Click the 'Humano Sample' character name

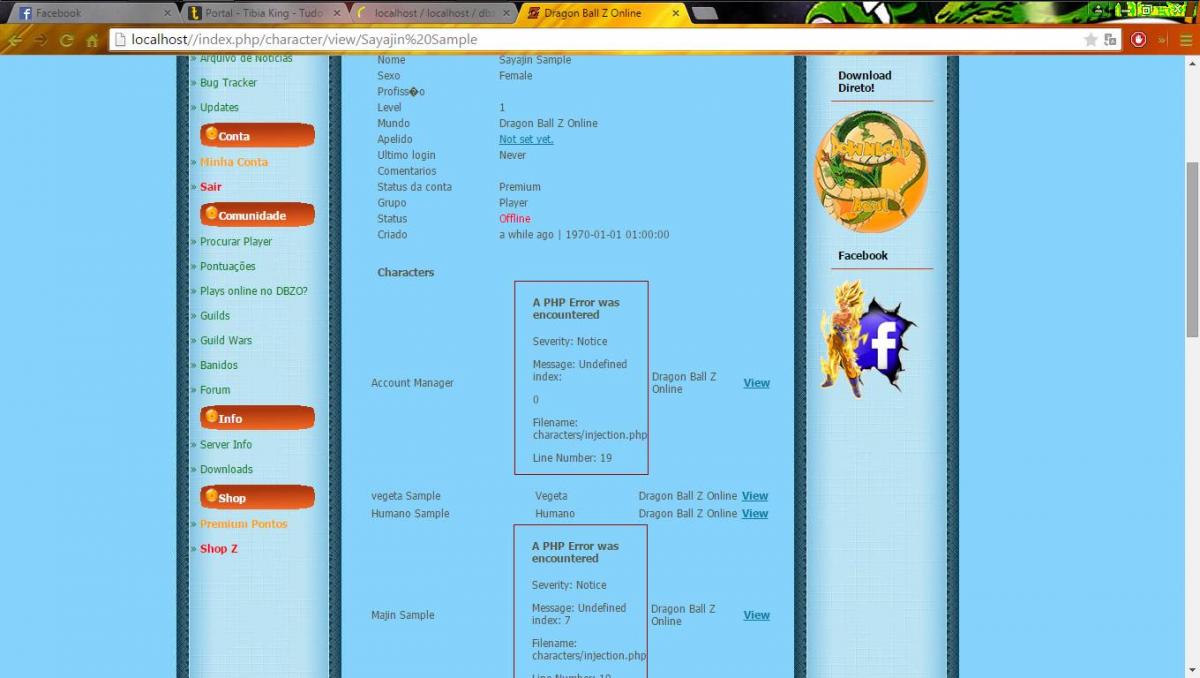tap(410, 514)
